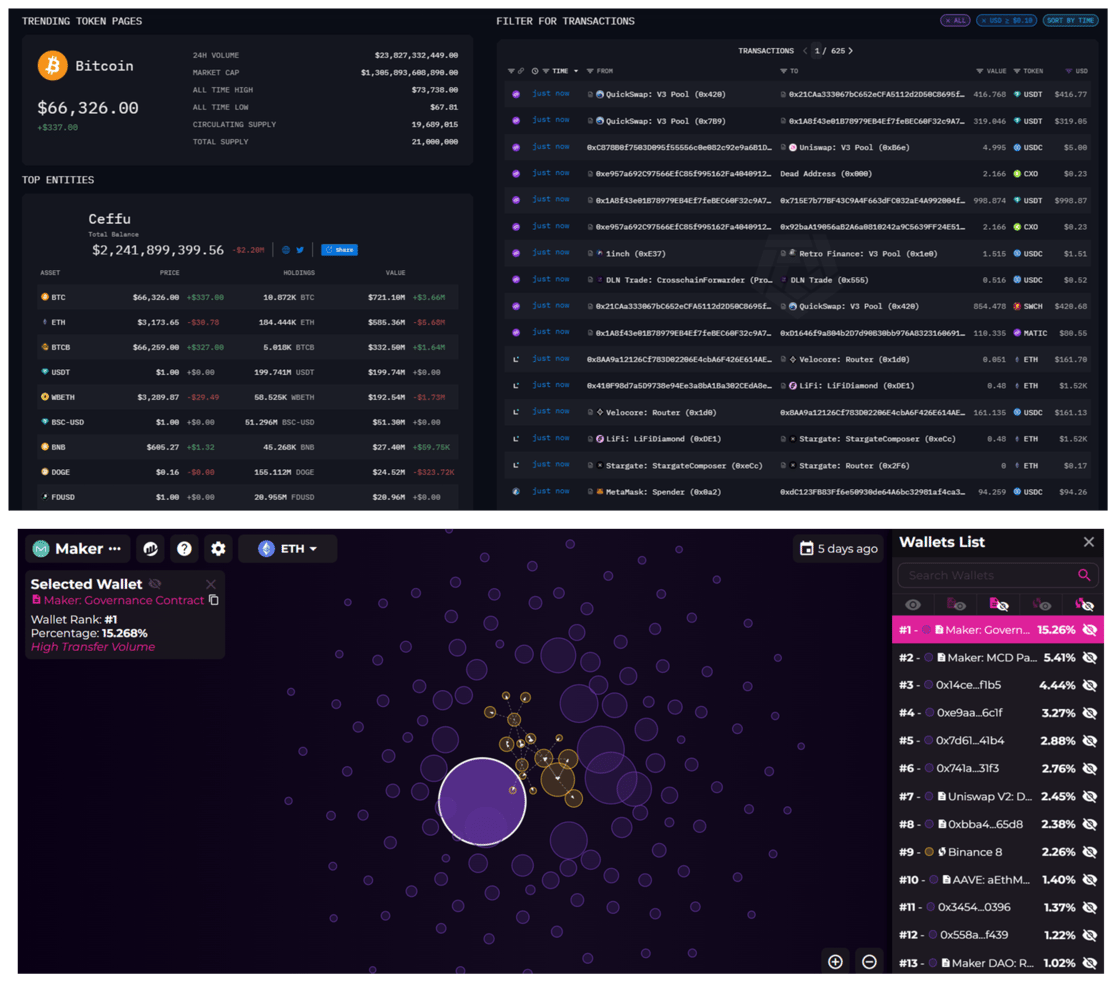Screen dimensions: 1116x982
Task: Select wallet #8 0xbba4...65d8 name
Action: [985, 824]
